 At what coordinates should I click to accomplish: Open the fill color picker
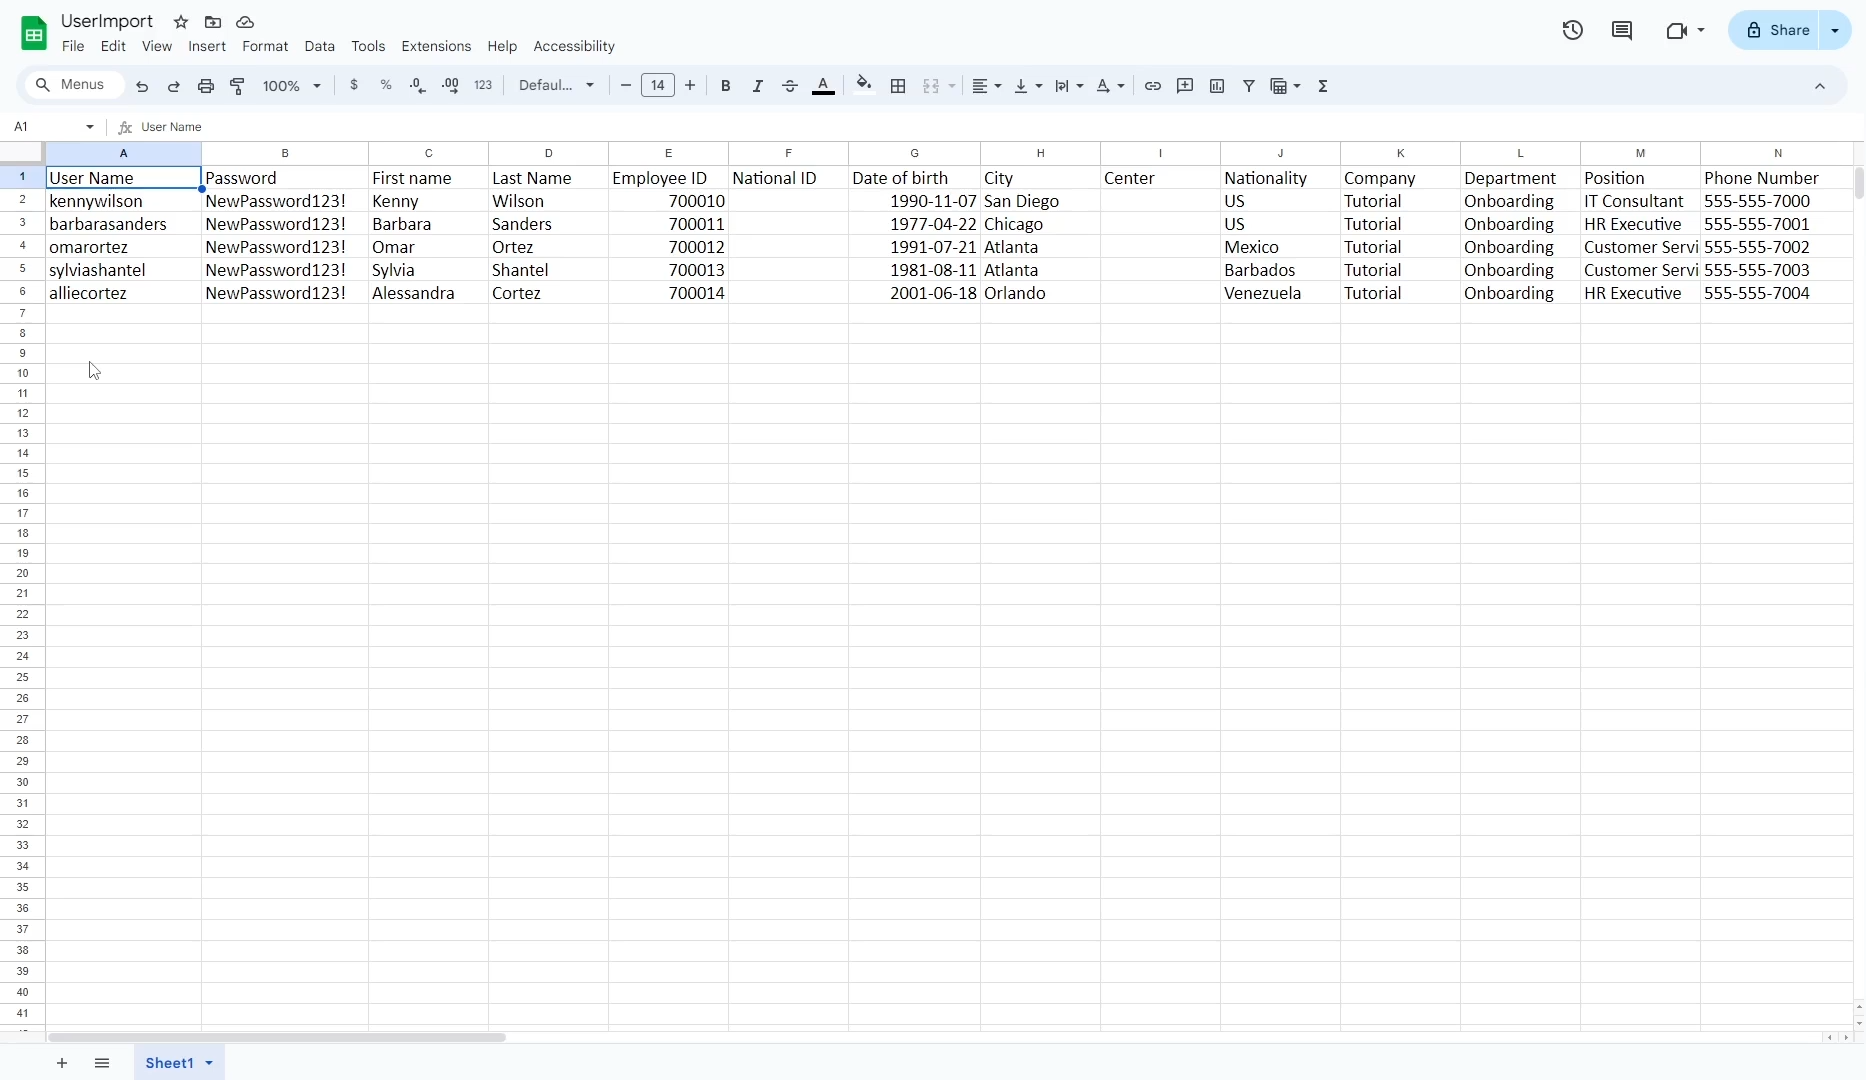[x=864, y=86]
